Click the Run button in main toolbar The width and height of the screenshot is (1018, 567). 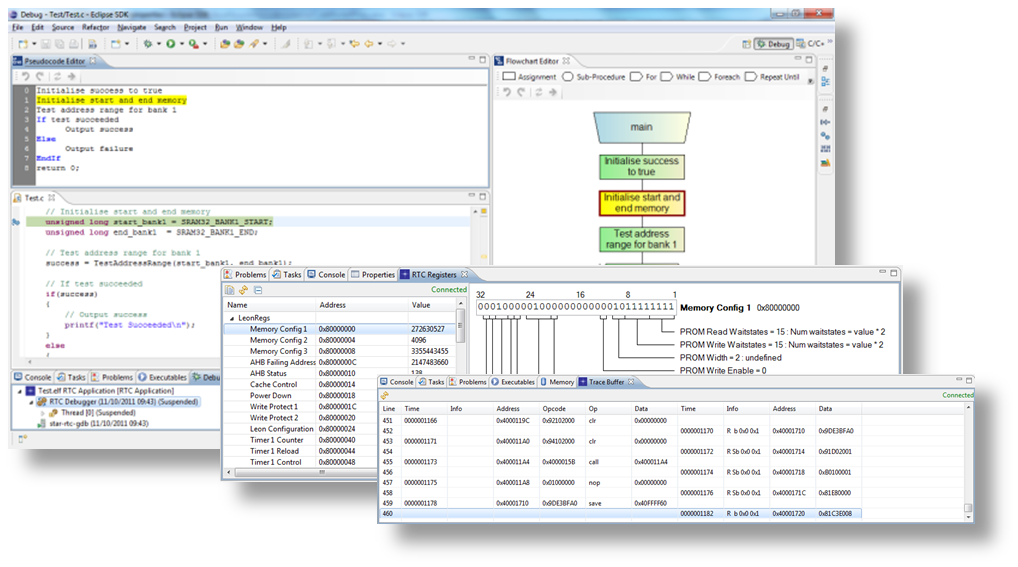[x=170, y=44]
